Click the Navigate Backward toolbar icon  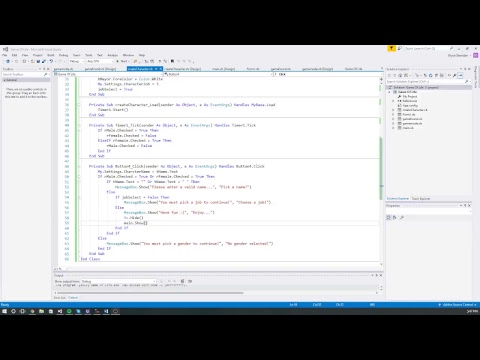pyautogui.click(x=8, y=61)
